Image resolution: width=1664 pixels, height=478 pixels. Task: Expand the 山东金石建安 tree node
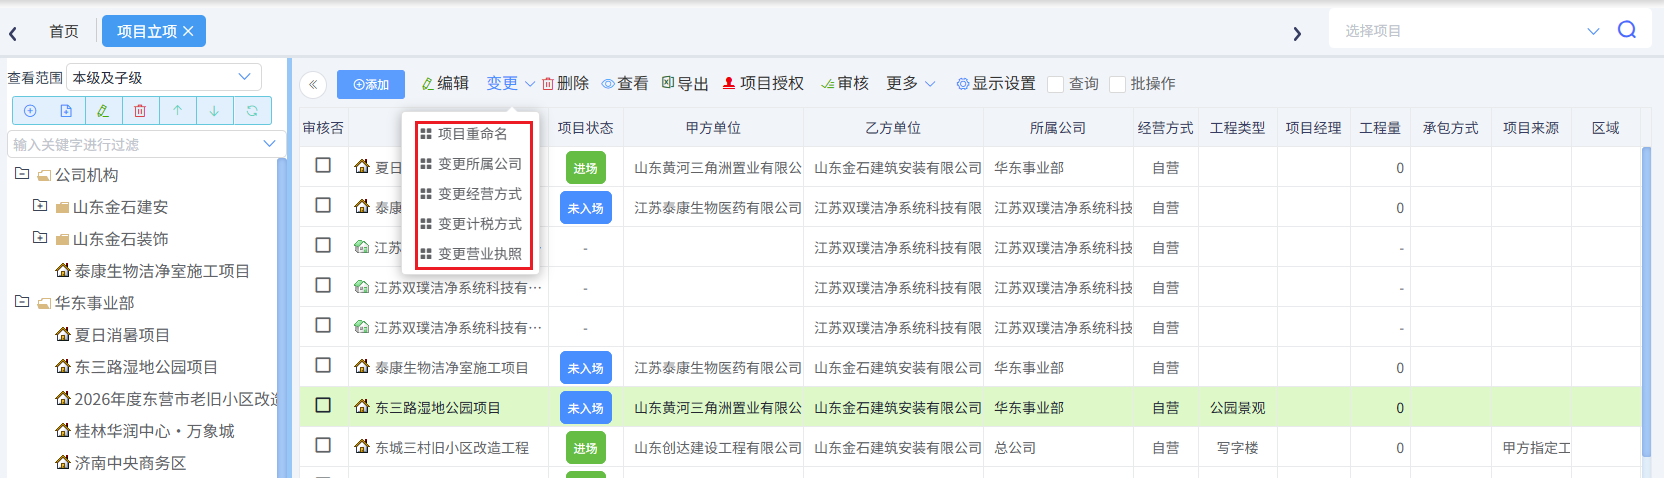pos(40,206)
